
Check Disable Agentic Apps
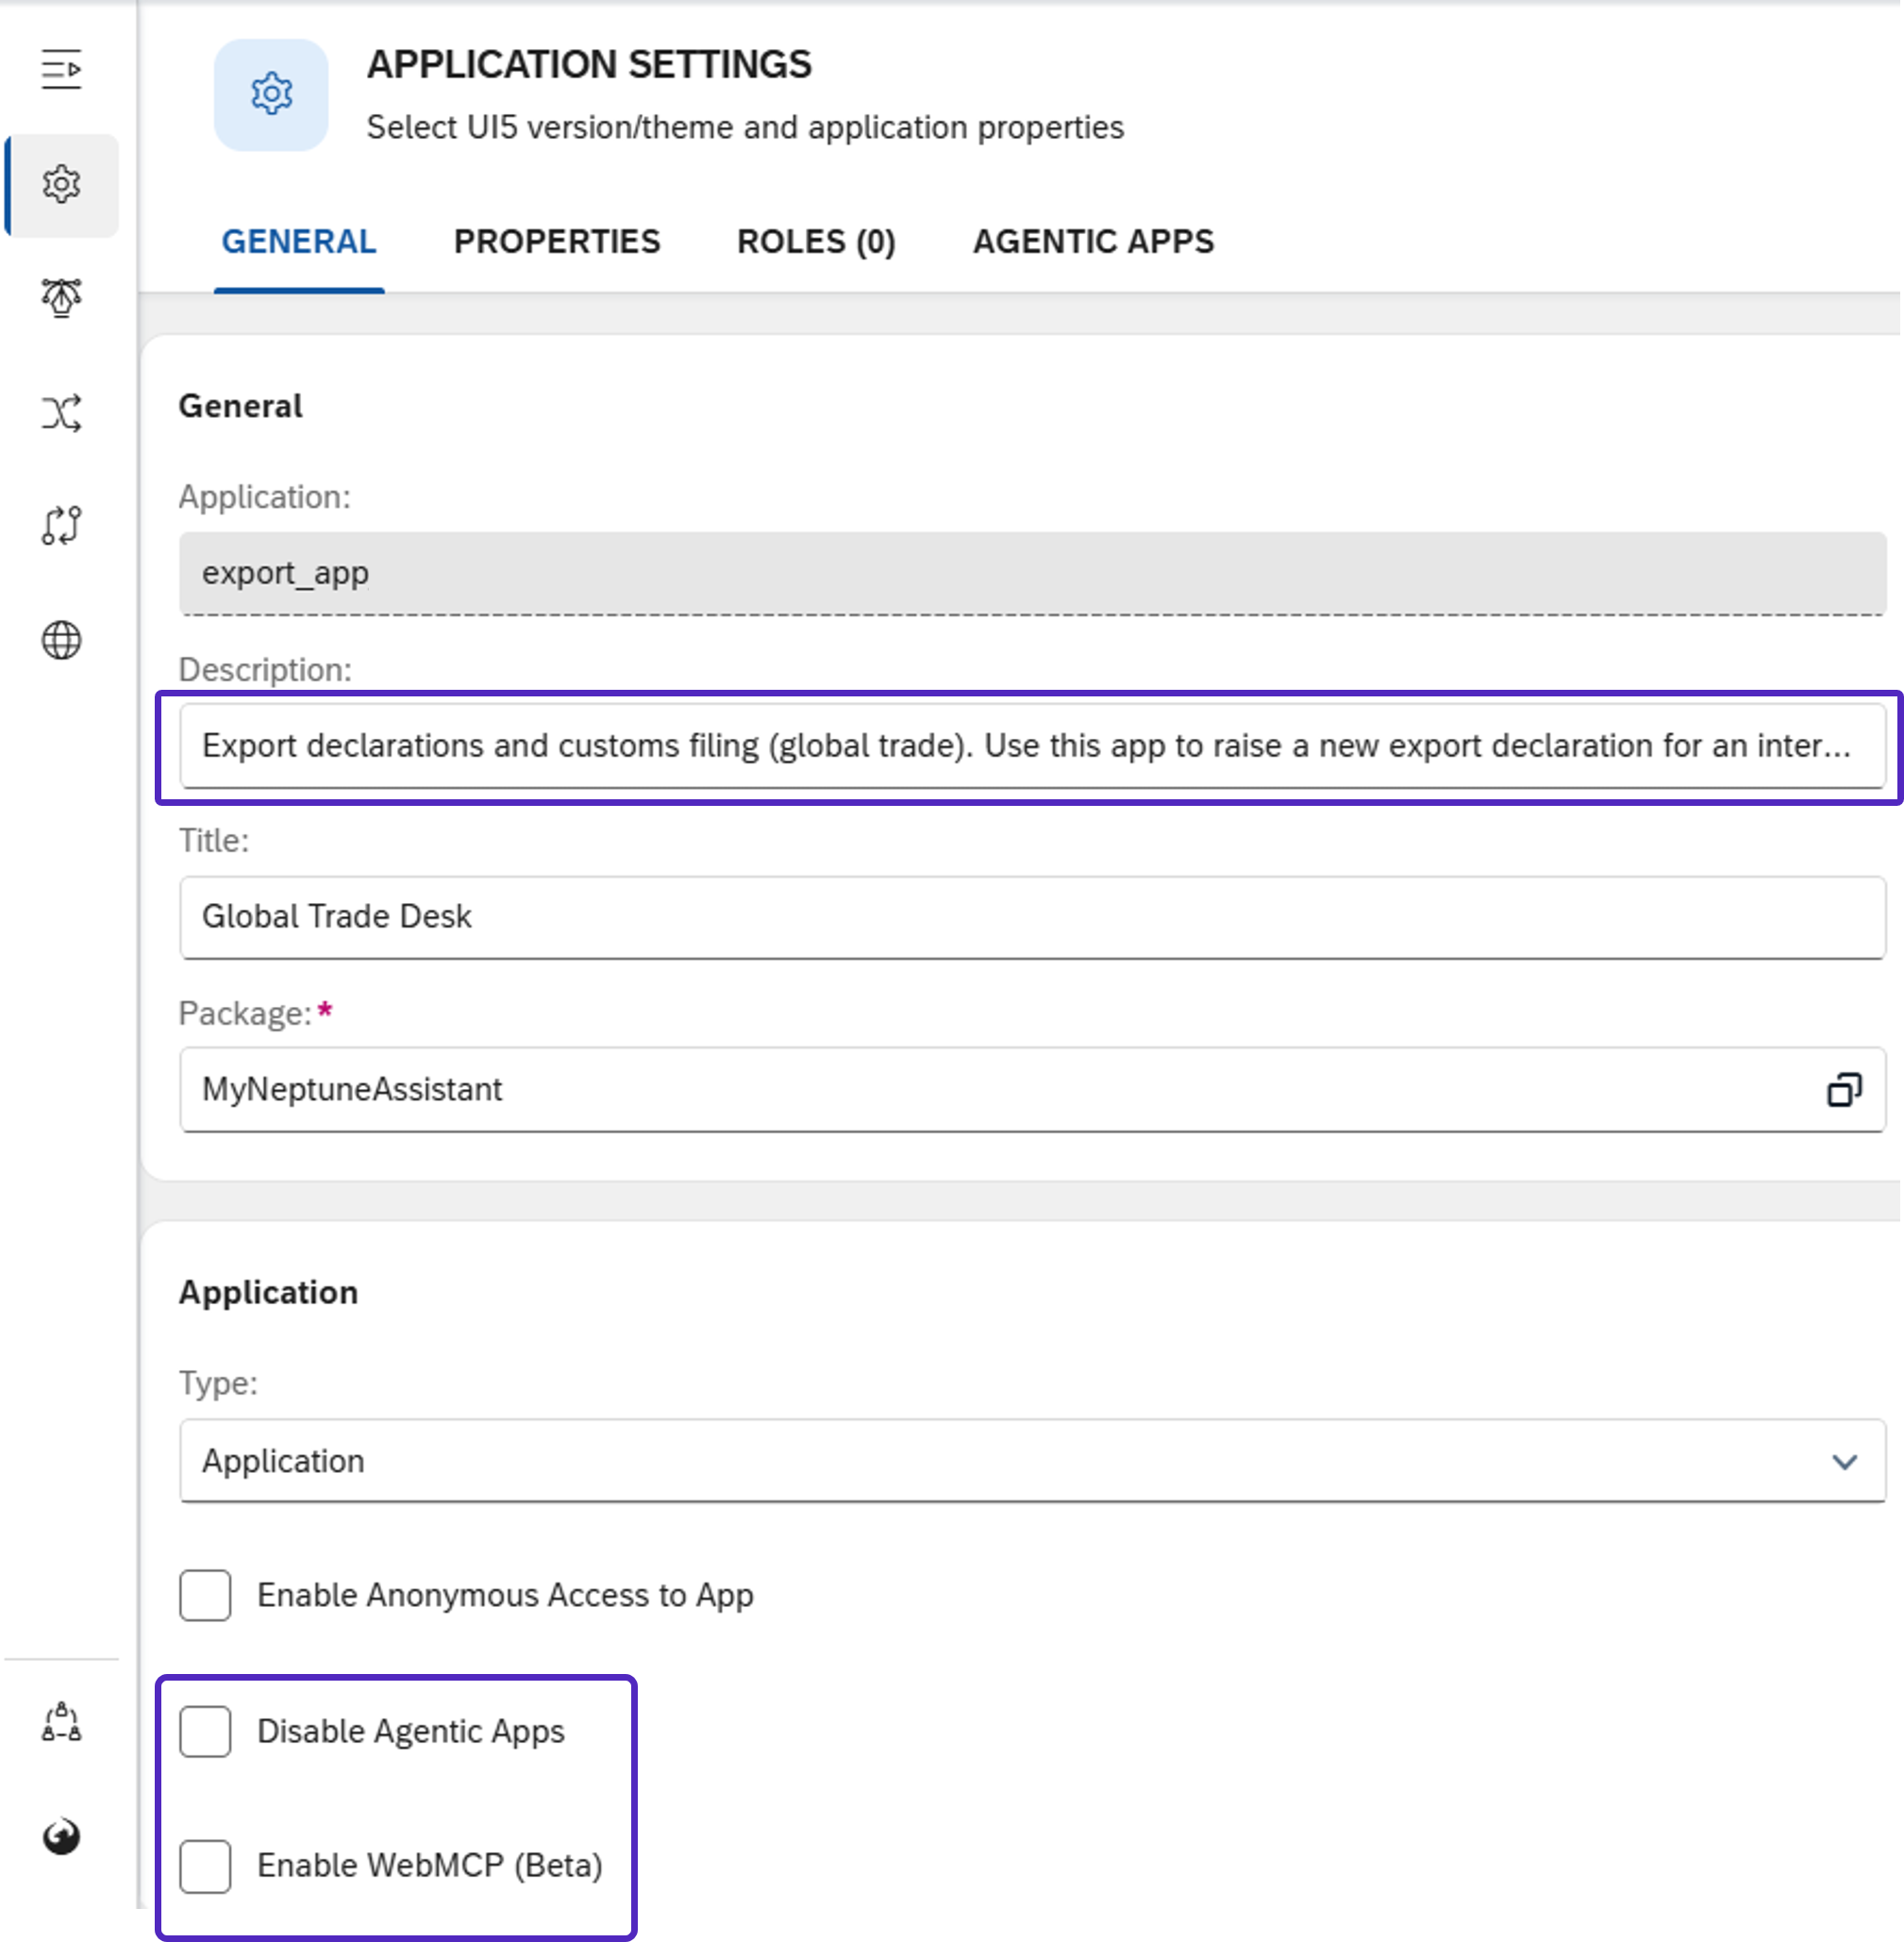(205, 1731)
